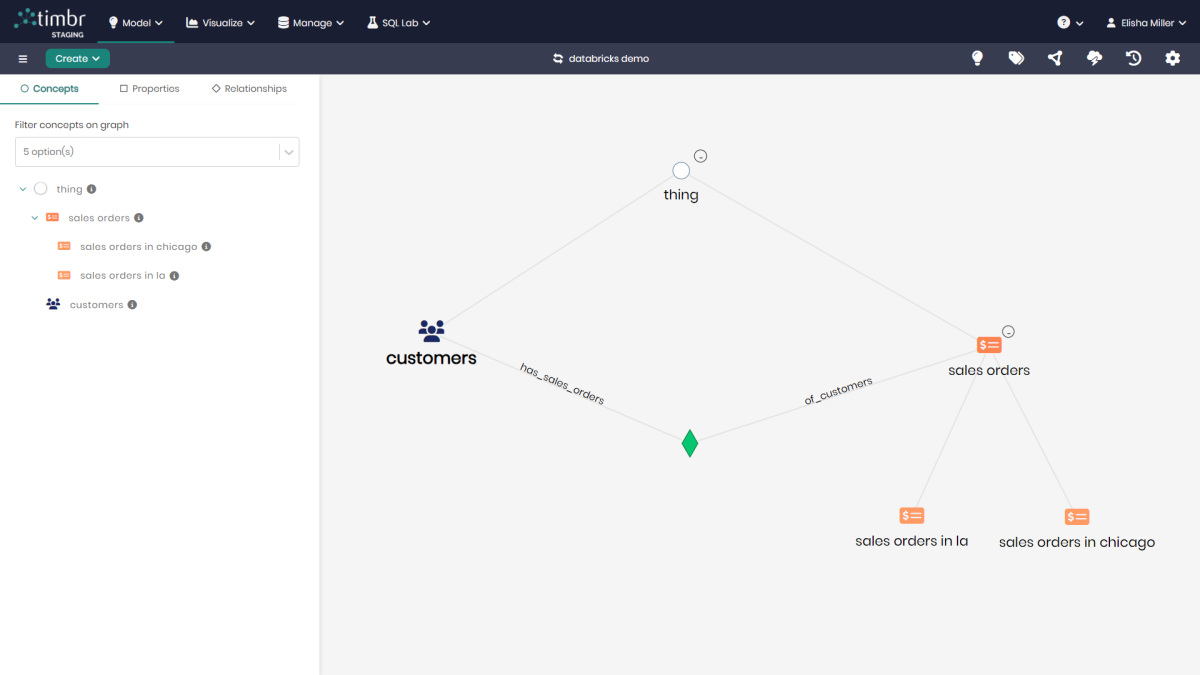Open Elisha Miller user menu
The width and height of the screenshot is (1200, 675).
pyautogui.click(x=1146, y=22)
